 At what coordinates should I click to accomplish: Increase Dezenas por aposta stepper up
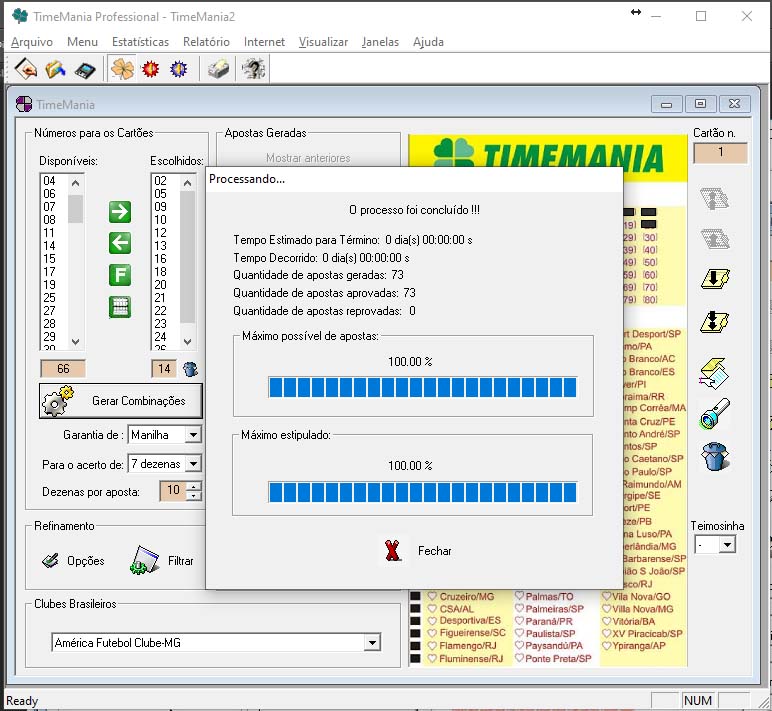click(x=194, y=486)
